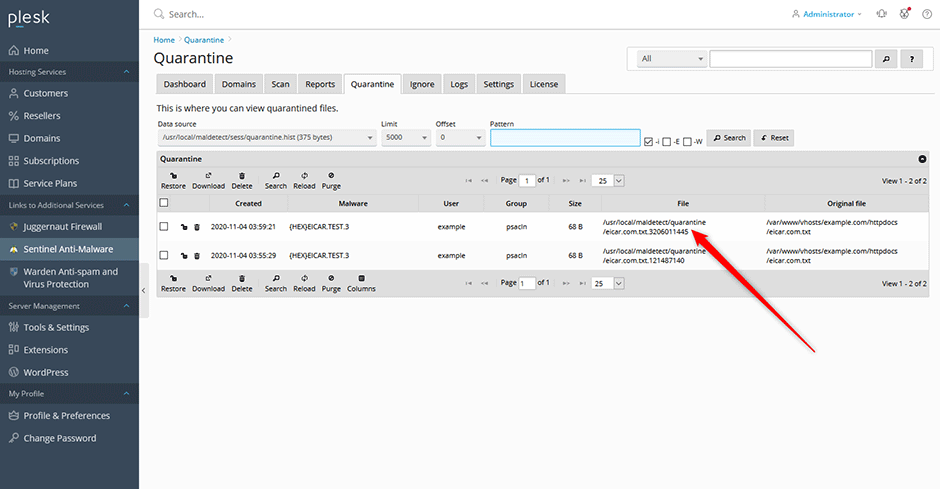The image size is (940, 489).
Task: Switch to the Ignore tab
Action: click(422, 84)
